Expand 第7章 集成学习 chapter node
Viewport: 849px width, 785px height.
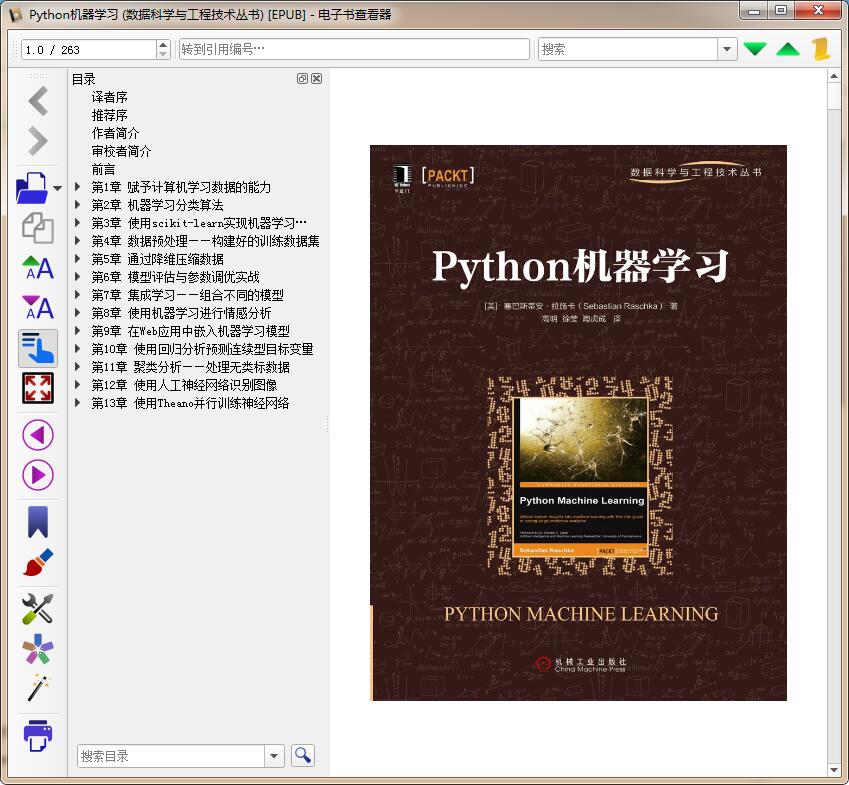pyautogui.click(x=77, y=295)
